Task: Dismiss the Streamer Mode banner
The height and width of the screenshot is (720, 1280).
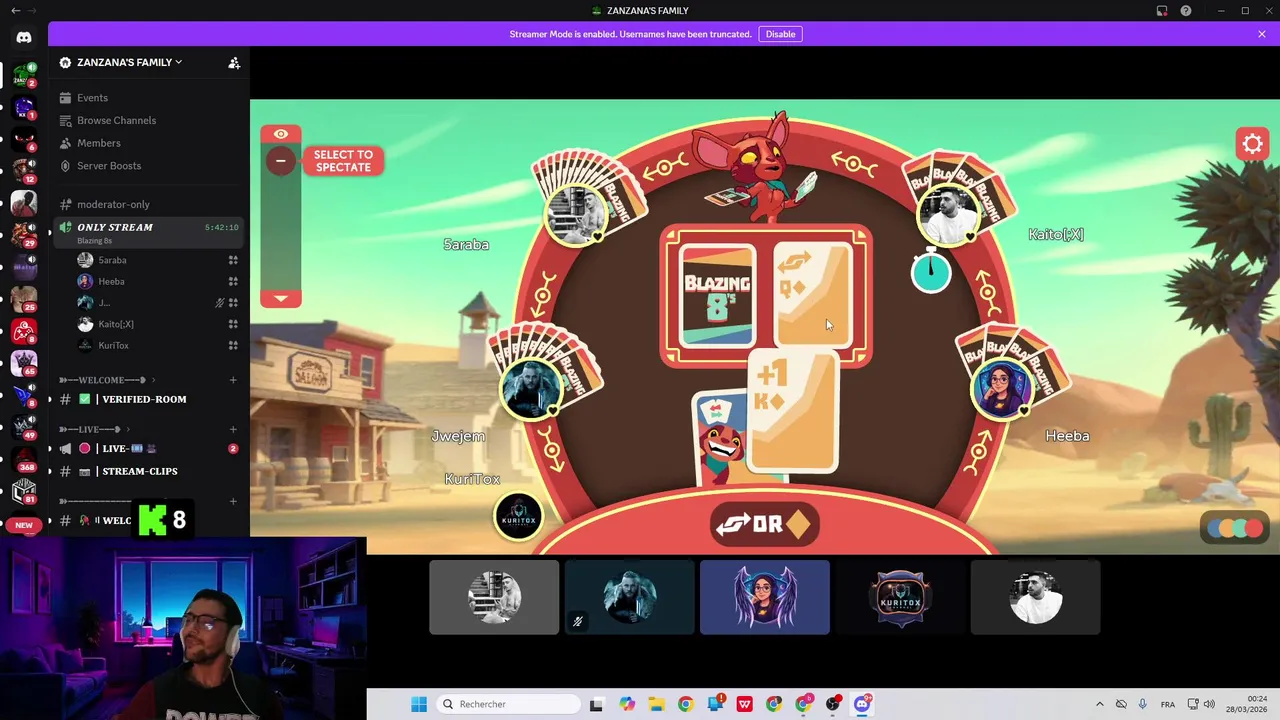Action: click(x=1262, y=34)
